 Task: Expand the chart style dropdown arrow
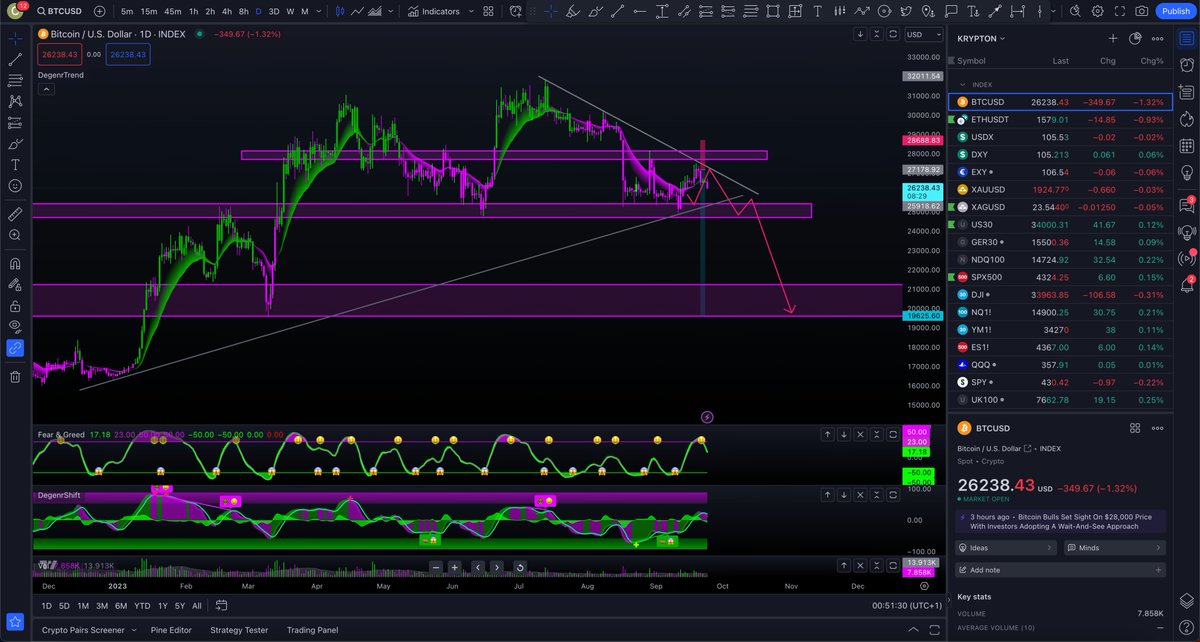(391, 11)
